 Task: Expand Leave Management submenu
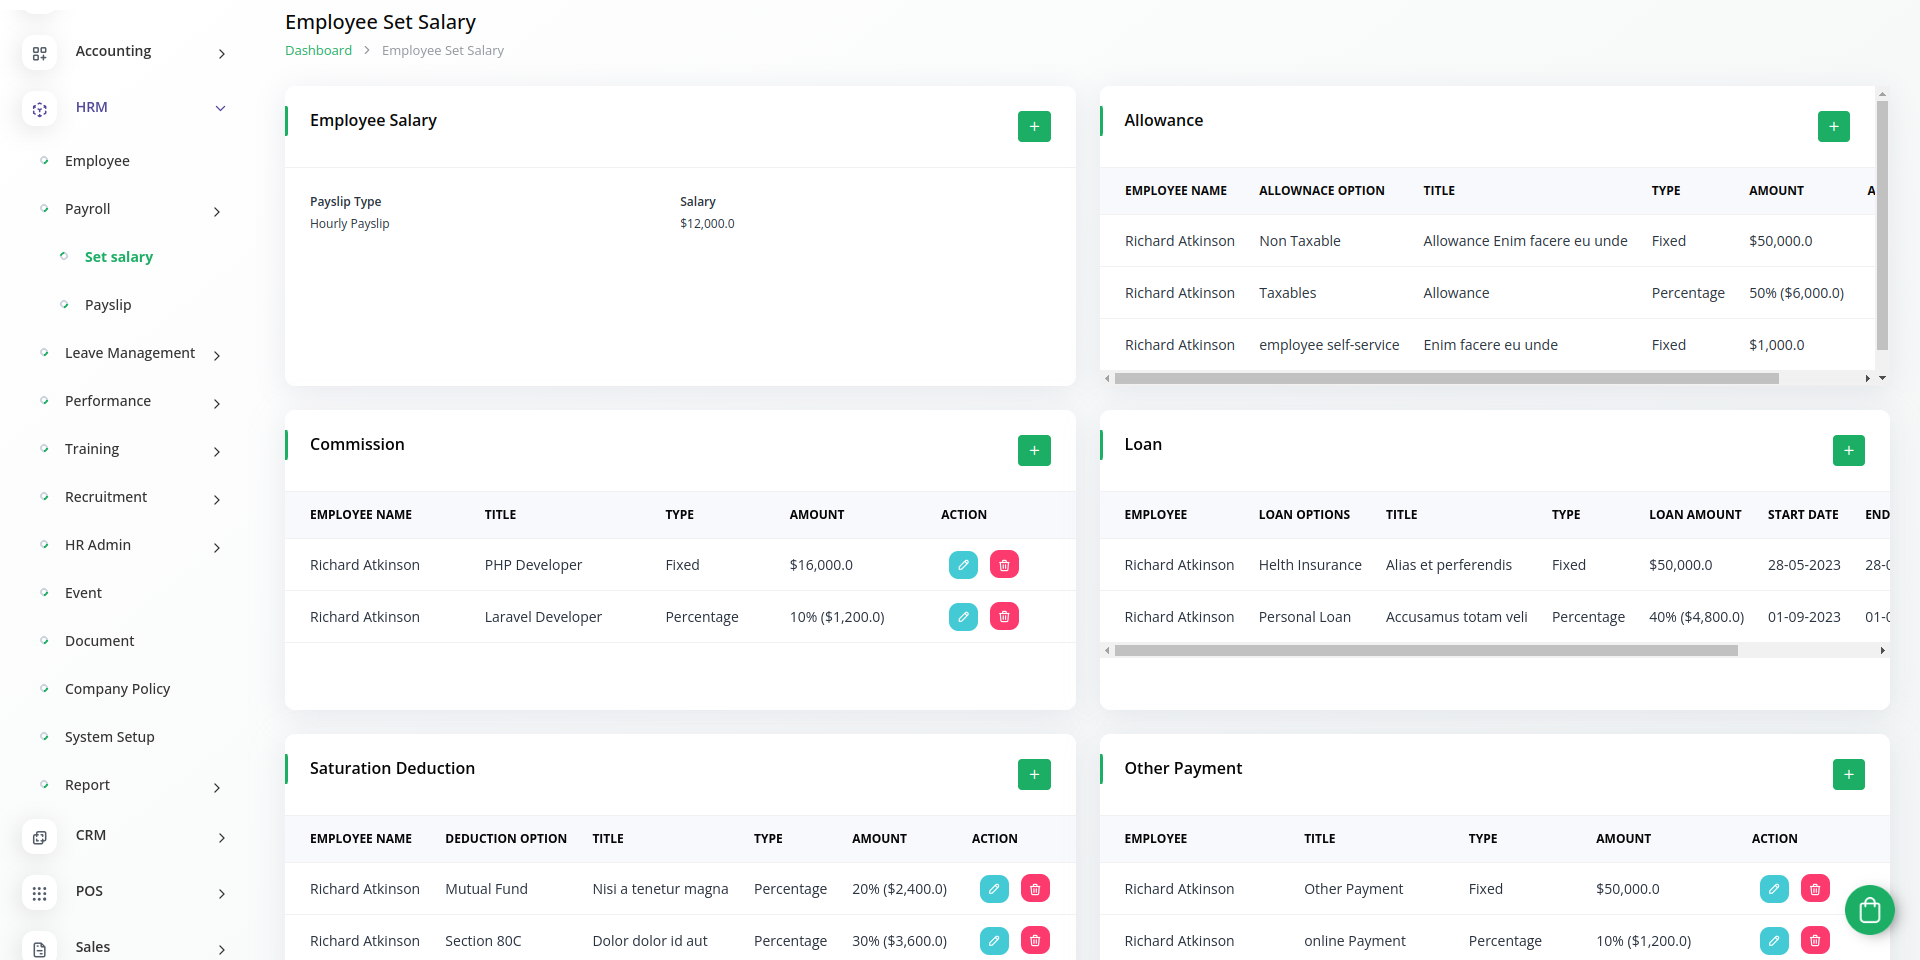coord(130,353)
